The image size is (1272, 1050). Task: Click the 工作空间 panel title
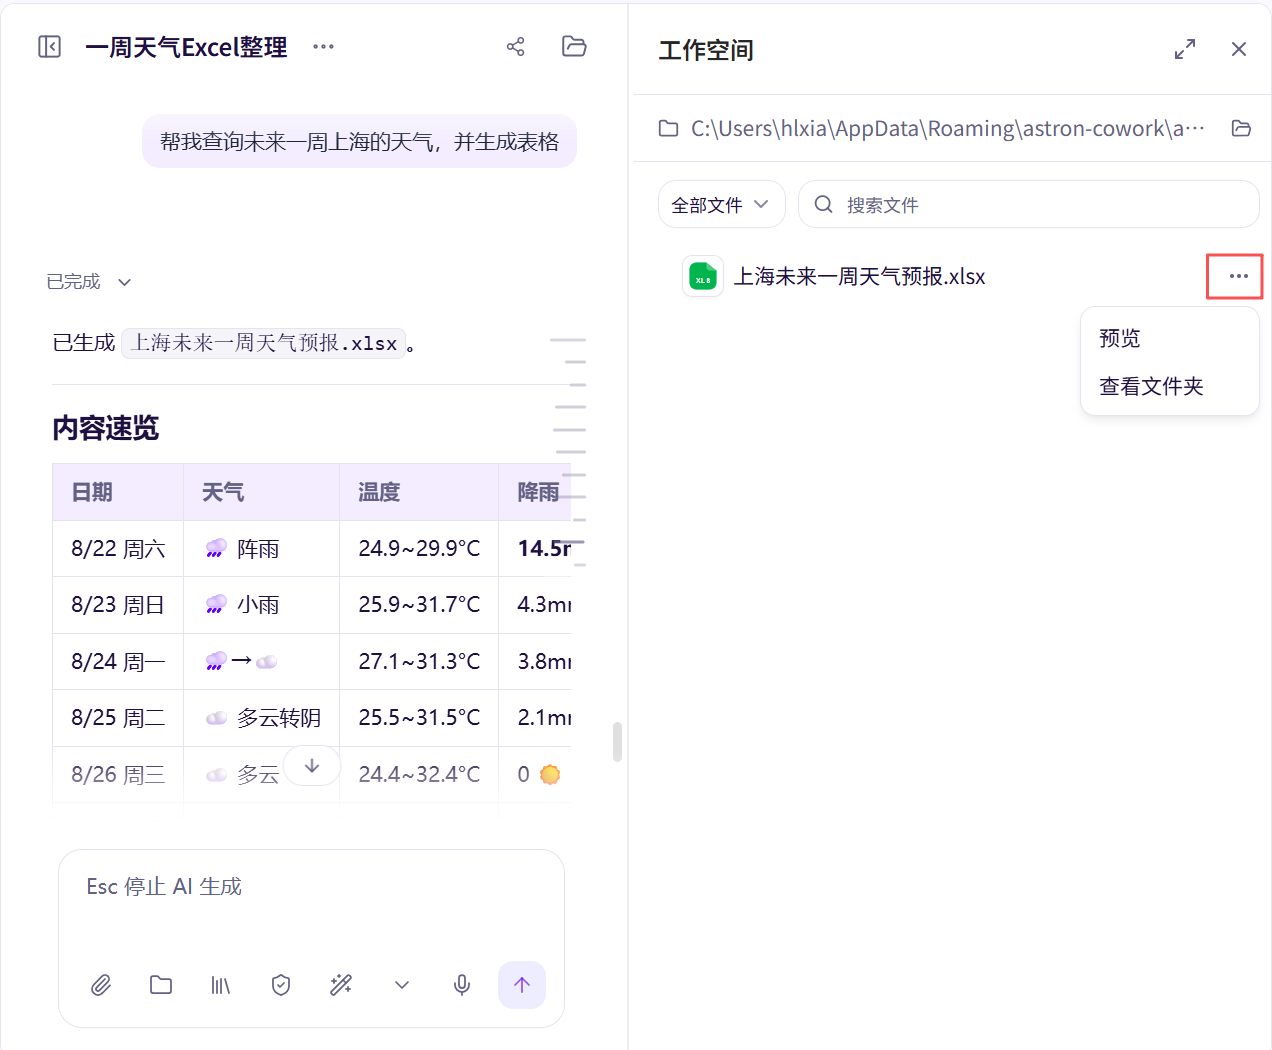coord(706,50)
